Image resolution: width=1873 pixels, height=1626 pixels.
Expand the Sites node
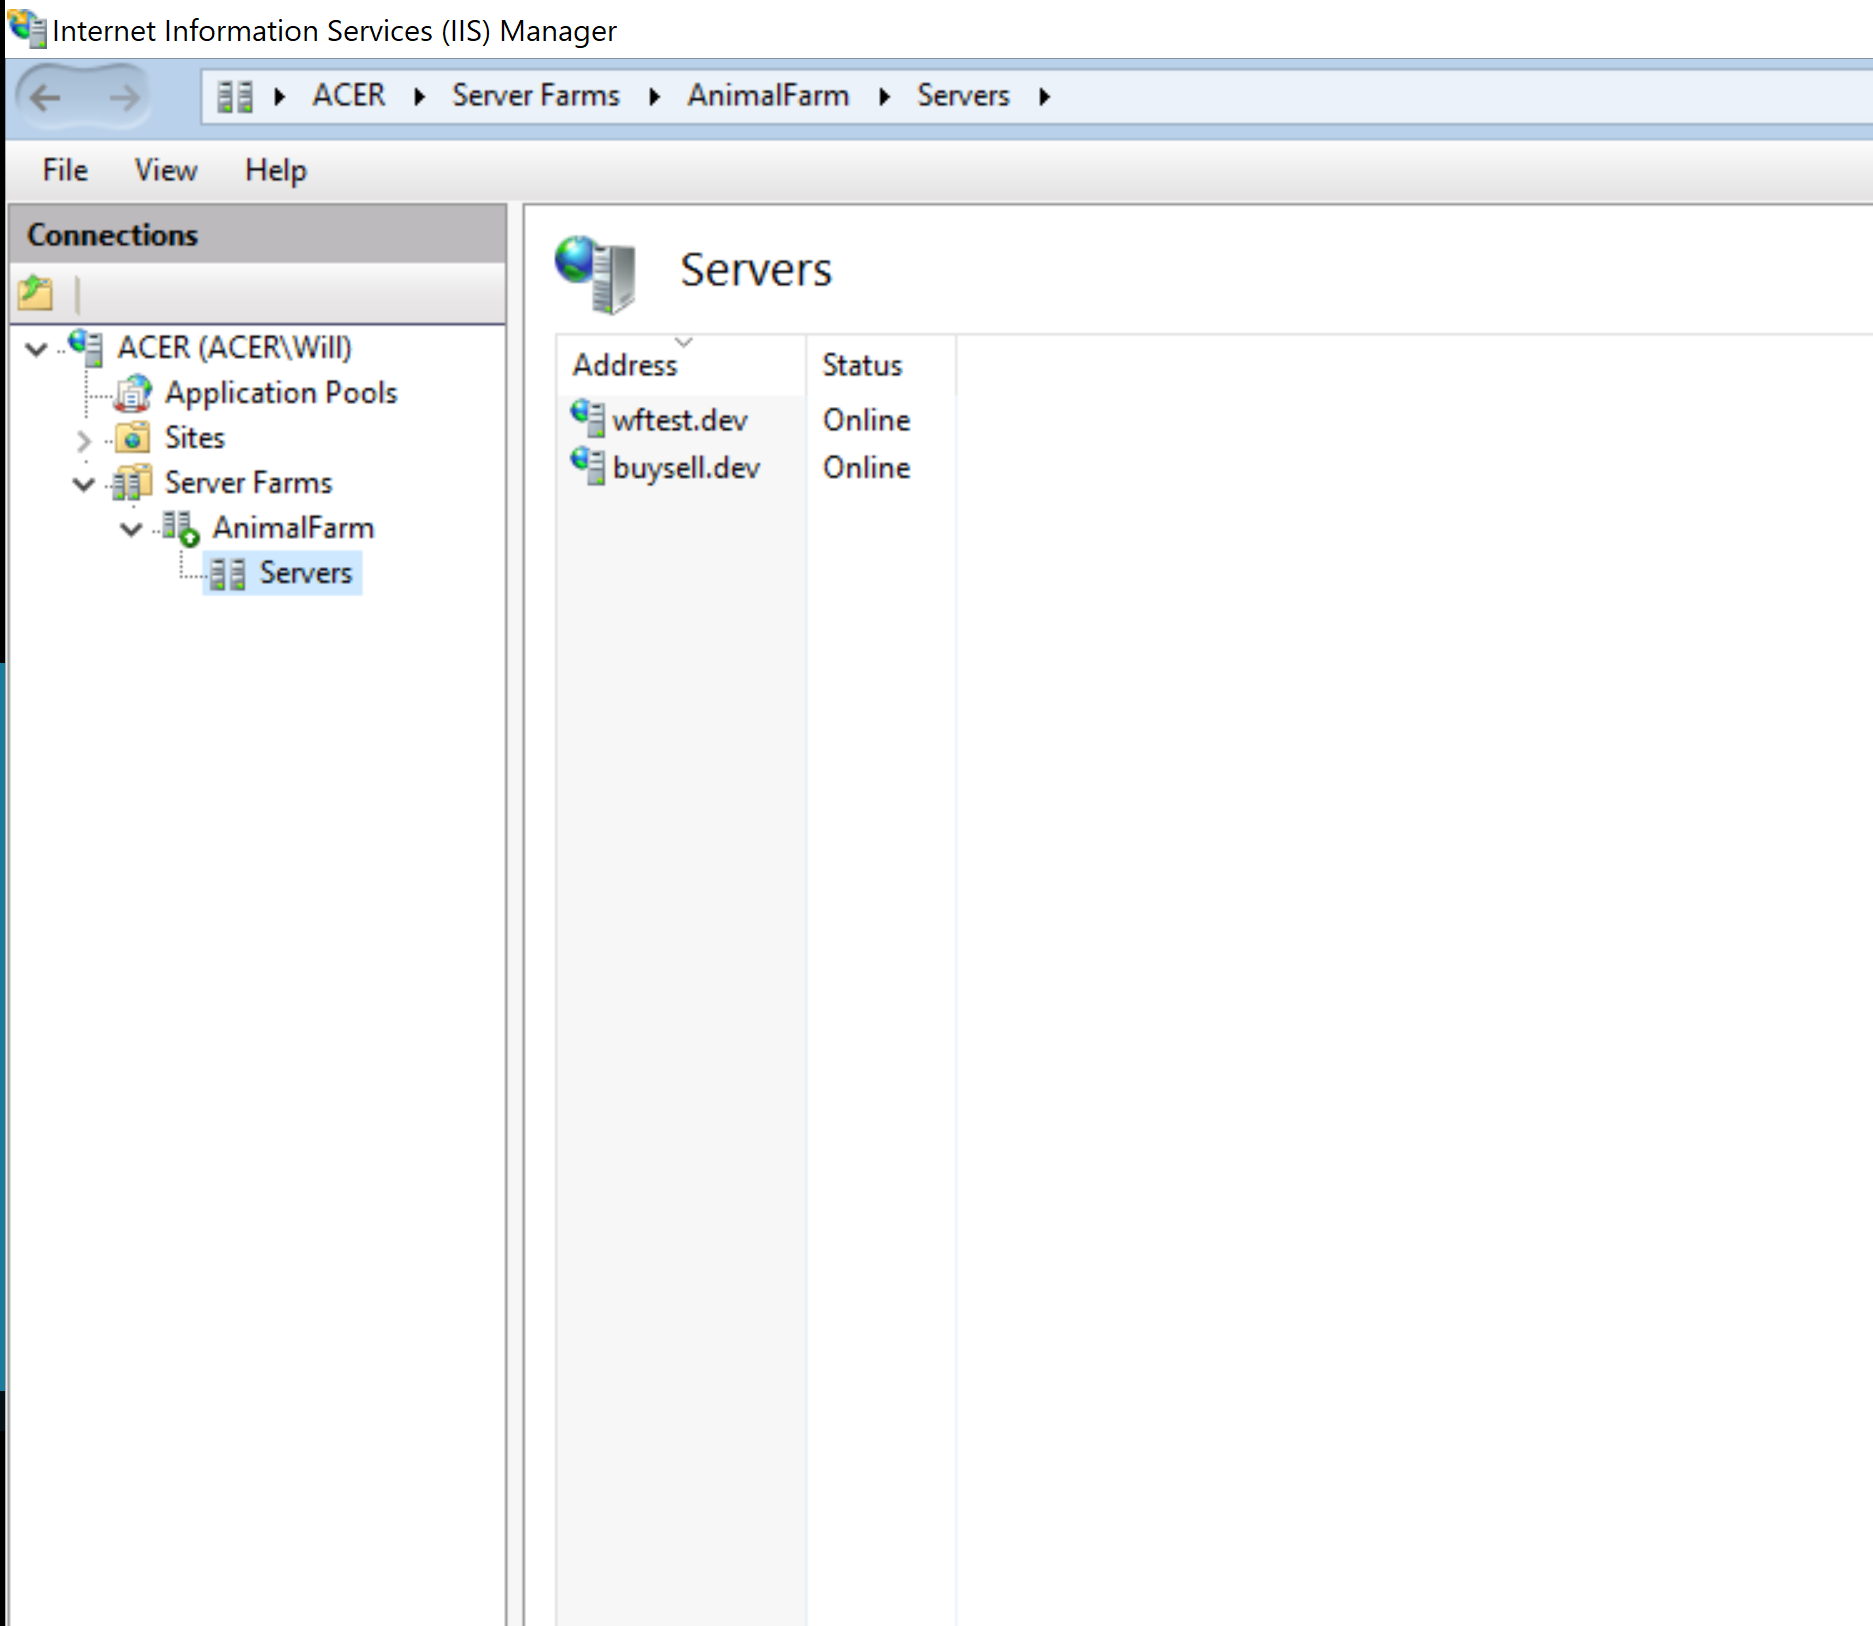point(82,438)
